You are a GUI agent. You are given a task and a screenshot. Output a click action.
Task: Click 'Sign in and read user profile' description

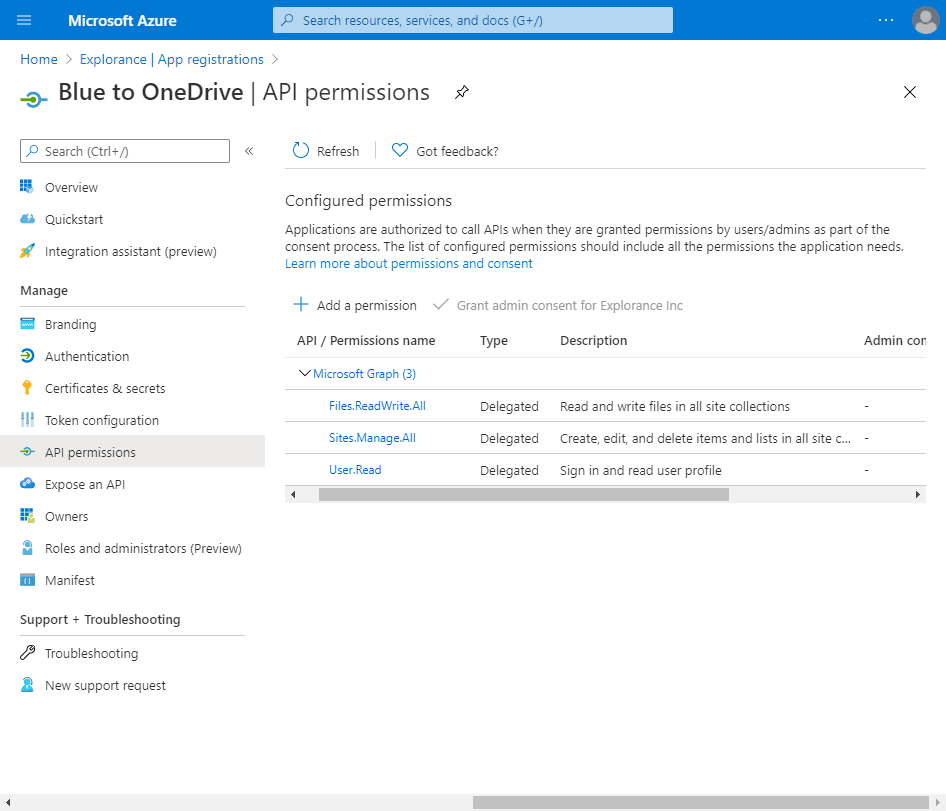click(640, 470)
